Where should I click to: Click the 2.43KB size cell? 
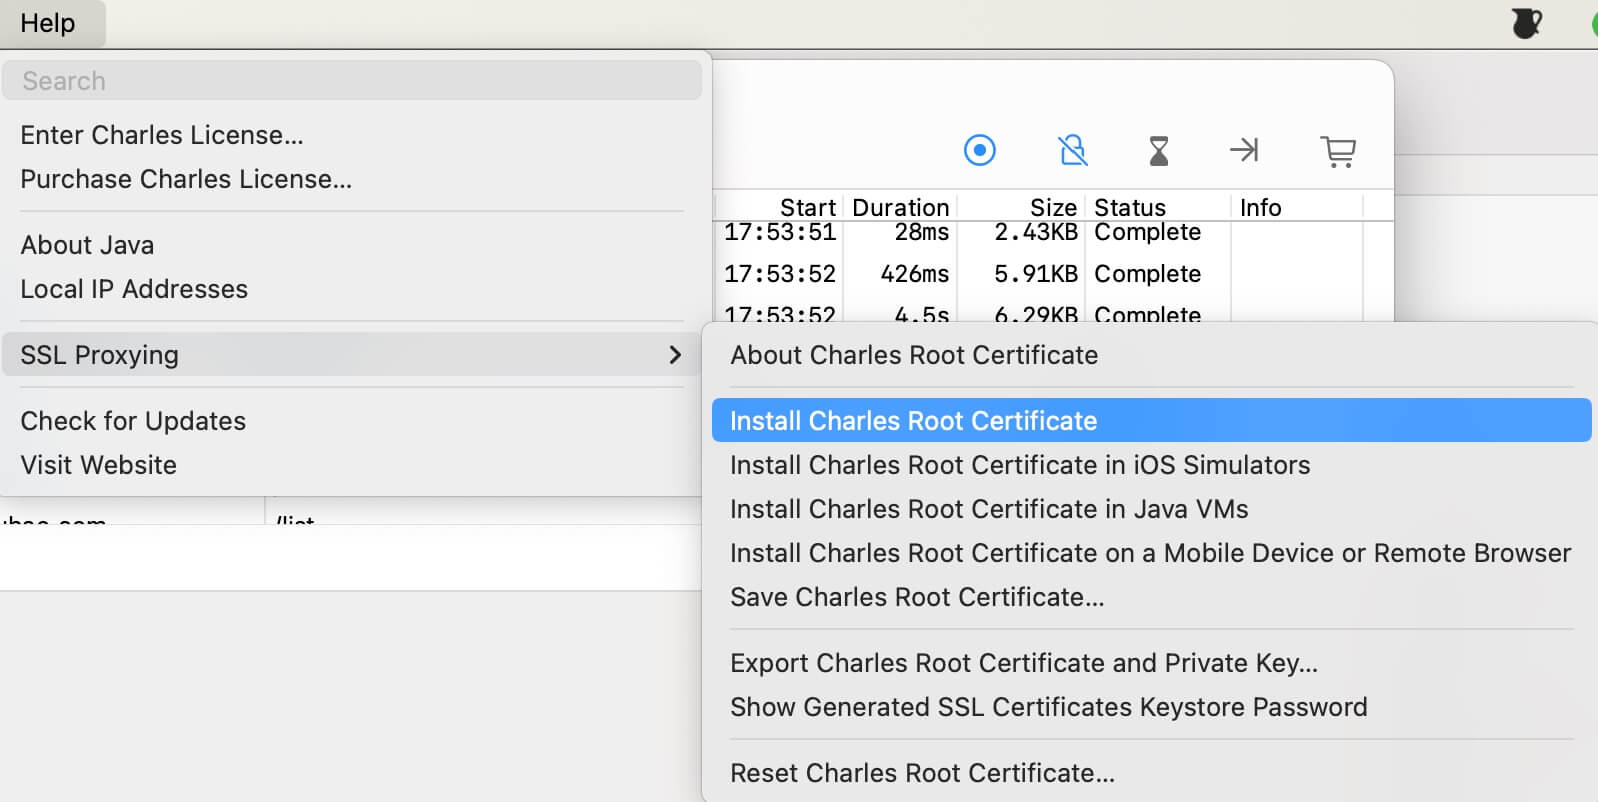1036,232
